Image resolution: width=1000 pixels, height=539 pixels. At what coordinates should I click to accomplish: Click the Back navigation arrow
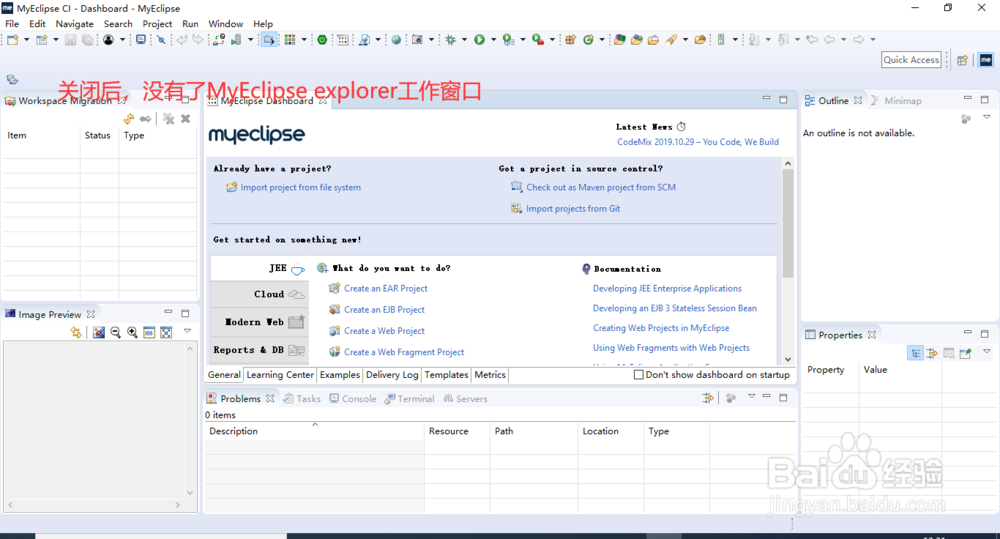pyautogui.click(x=829, y=40)
